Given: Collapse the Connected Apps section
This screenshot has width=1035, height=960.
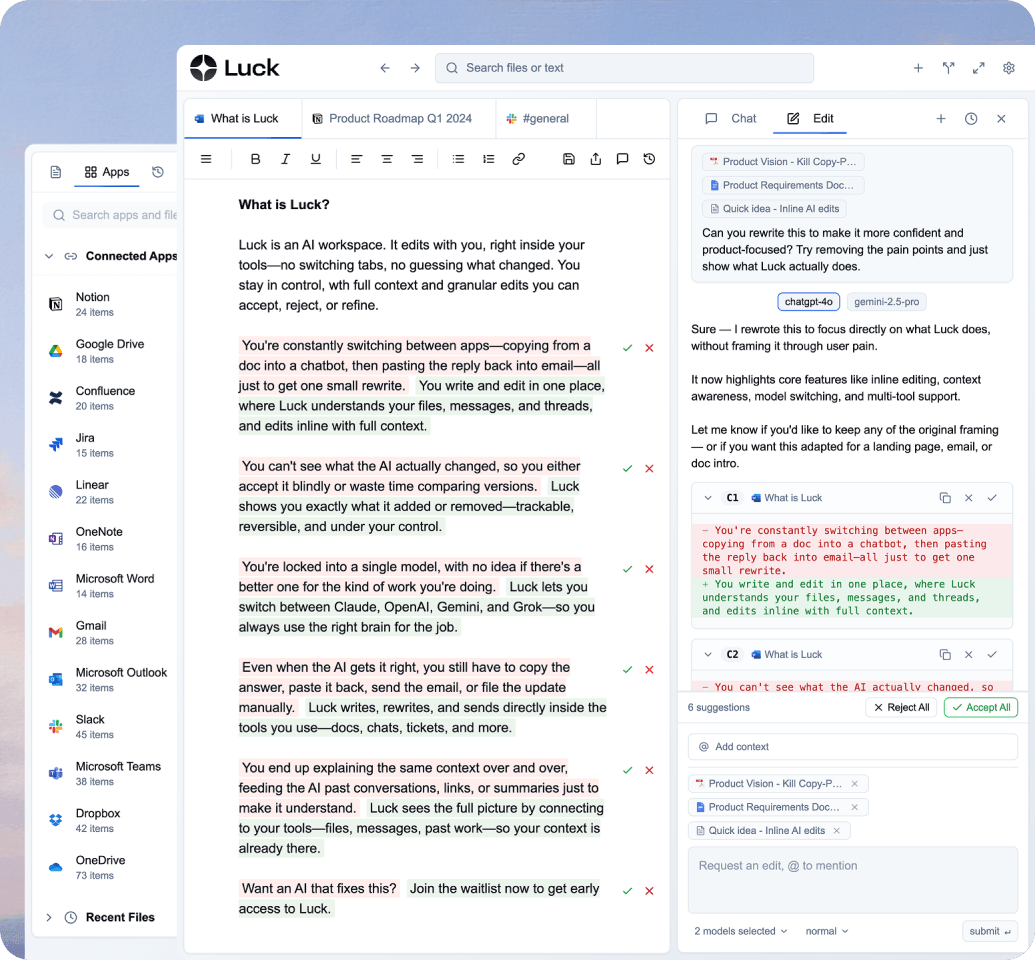Looking at the screenshot, I should [49, 256].
